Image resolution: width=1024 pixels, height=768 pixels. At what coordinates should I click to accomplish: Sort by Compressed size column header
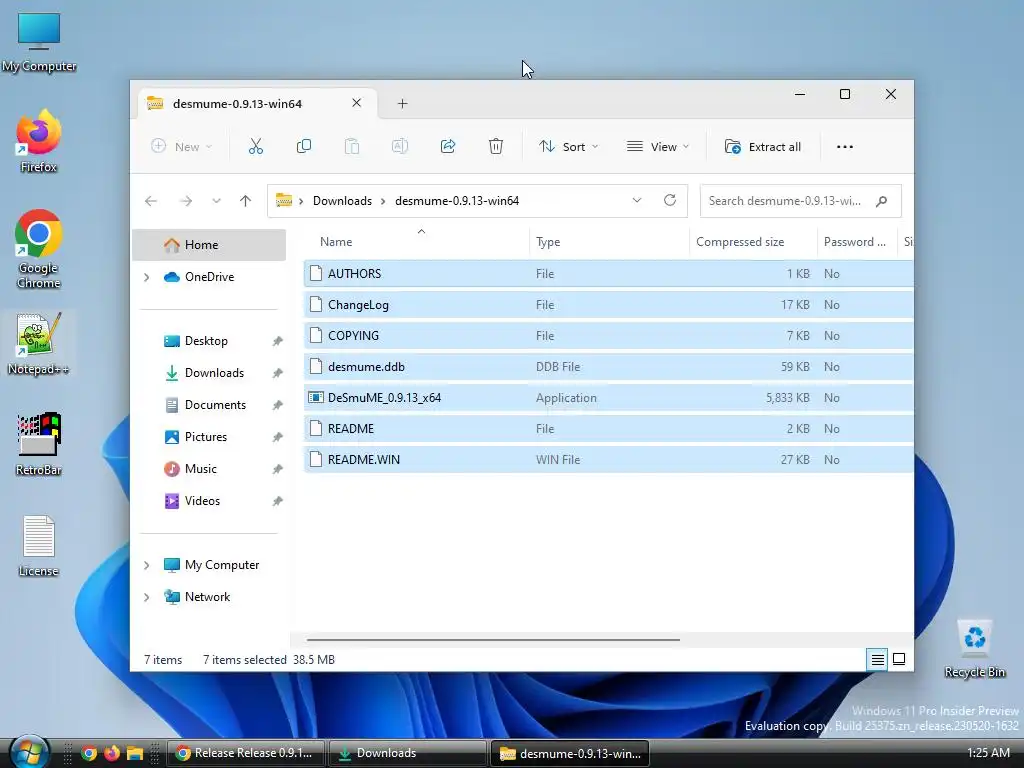[740, 242]
